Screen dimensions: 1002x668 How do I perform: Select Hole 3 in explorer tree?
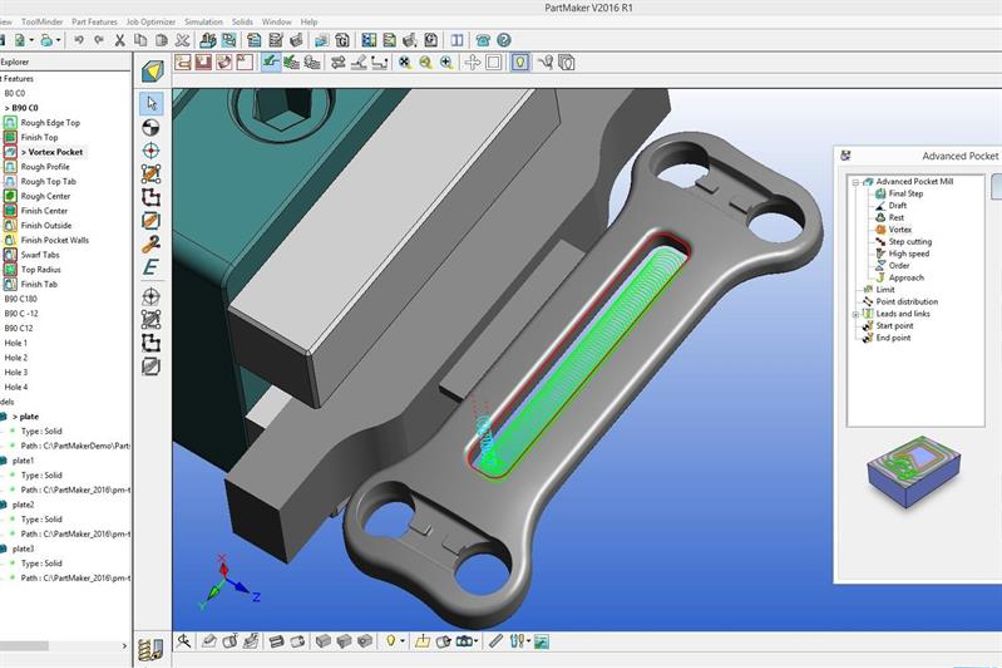coord(16,373)
